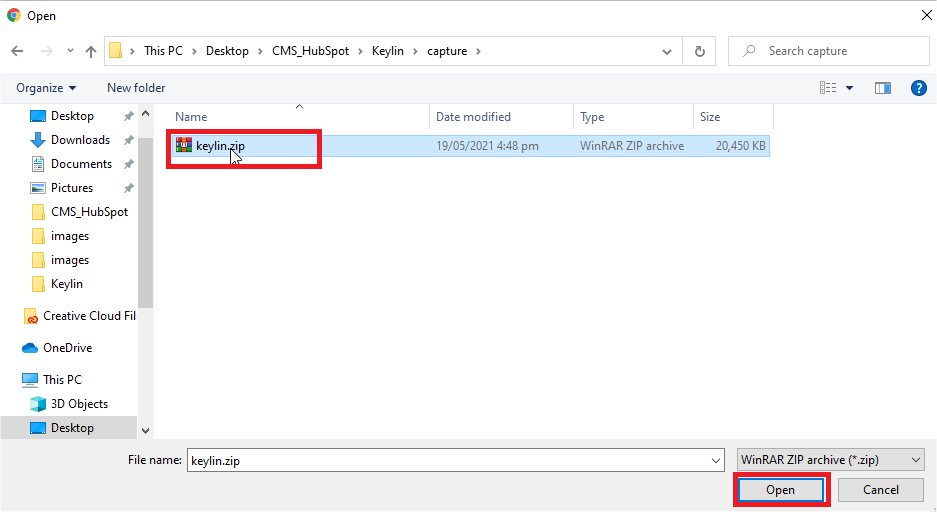
Task: Expand the address bar history dropdown
Action: (x=667, y=51)
